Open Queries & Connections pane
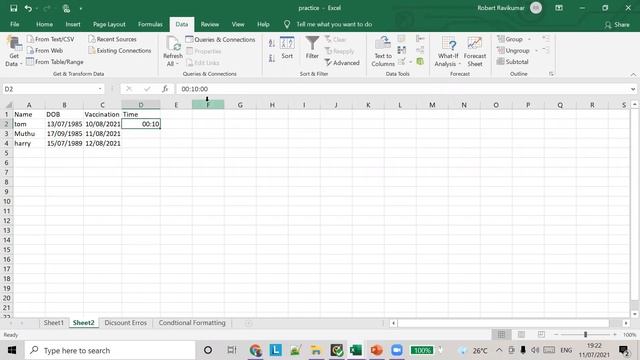 (220, 40)
